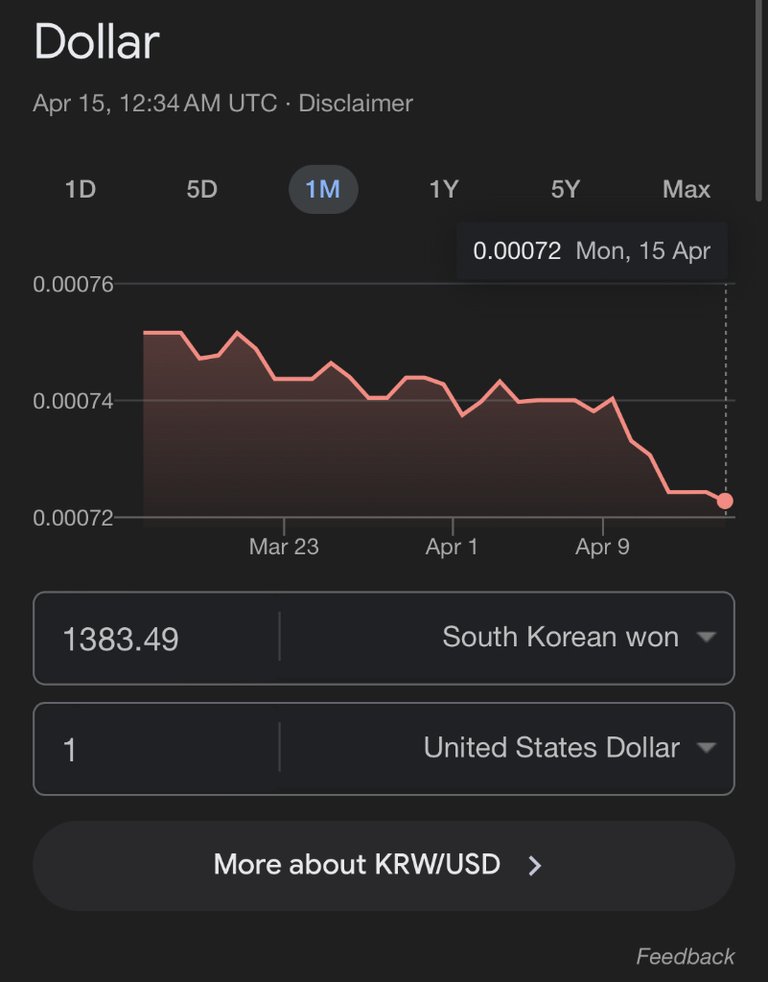Select the Max time range

coord(686,189)
